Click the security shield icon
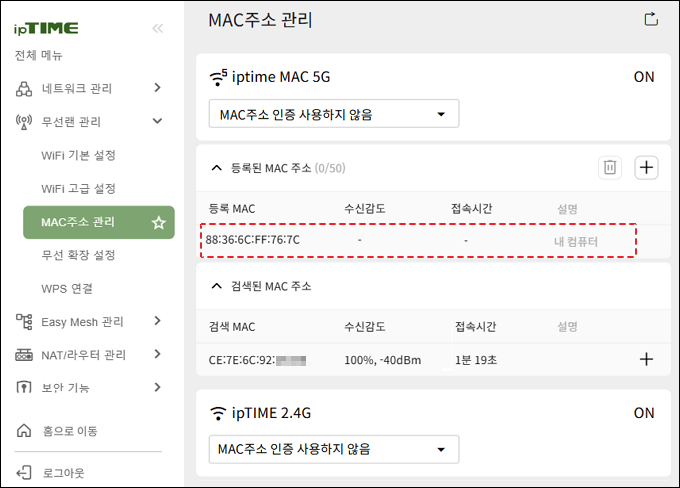This screenshot has height=488, width=680. click(24, 387)
